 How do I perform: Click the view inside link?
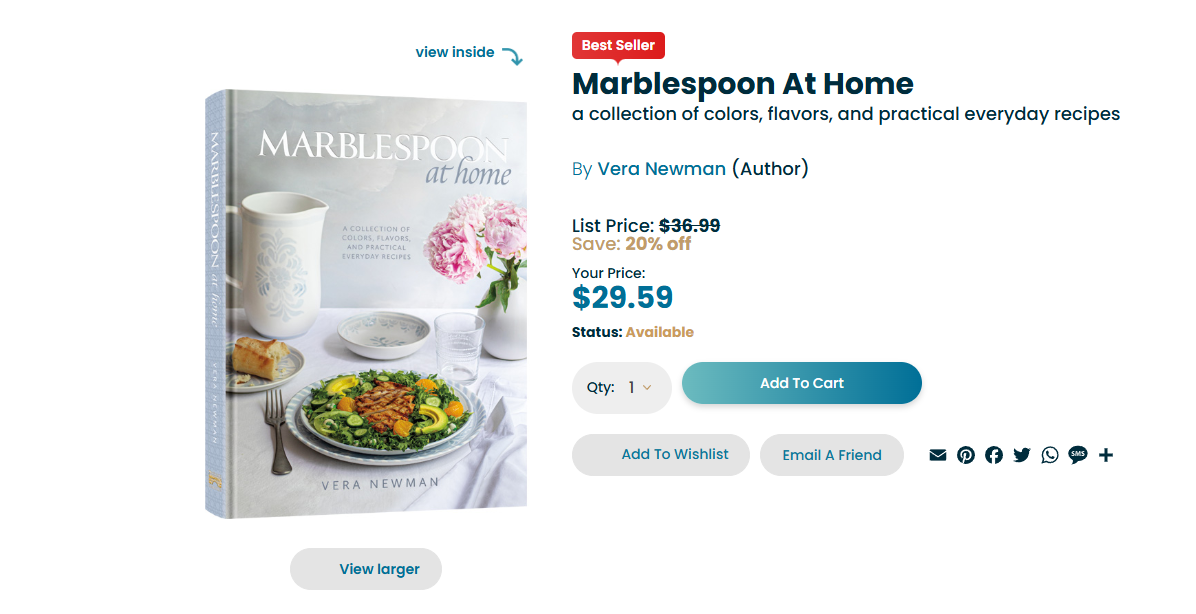coord(455,52)
